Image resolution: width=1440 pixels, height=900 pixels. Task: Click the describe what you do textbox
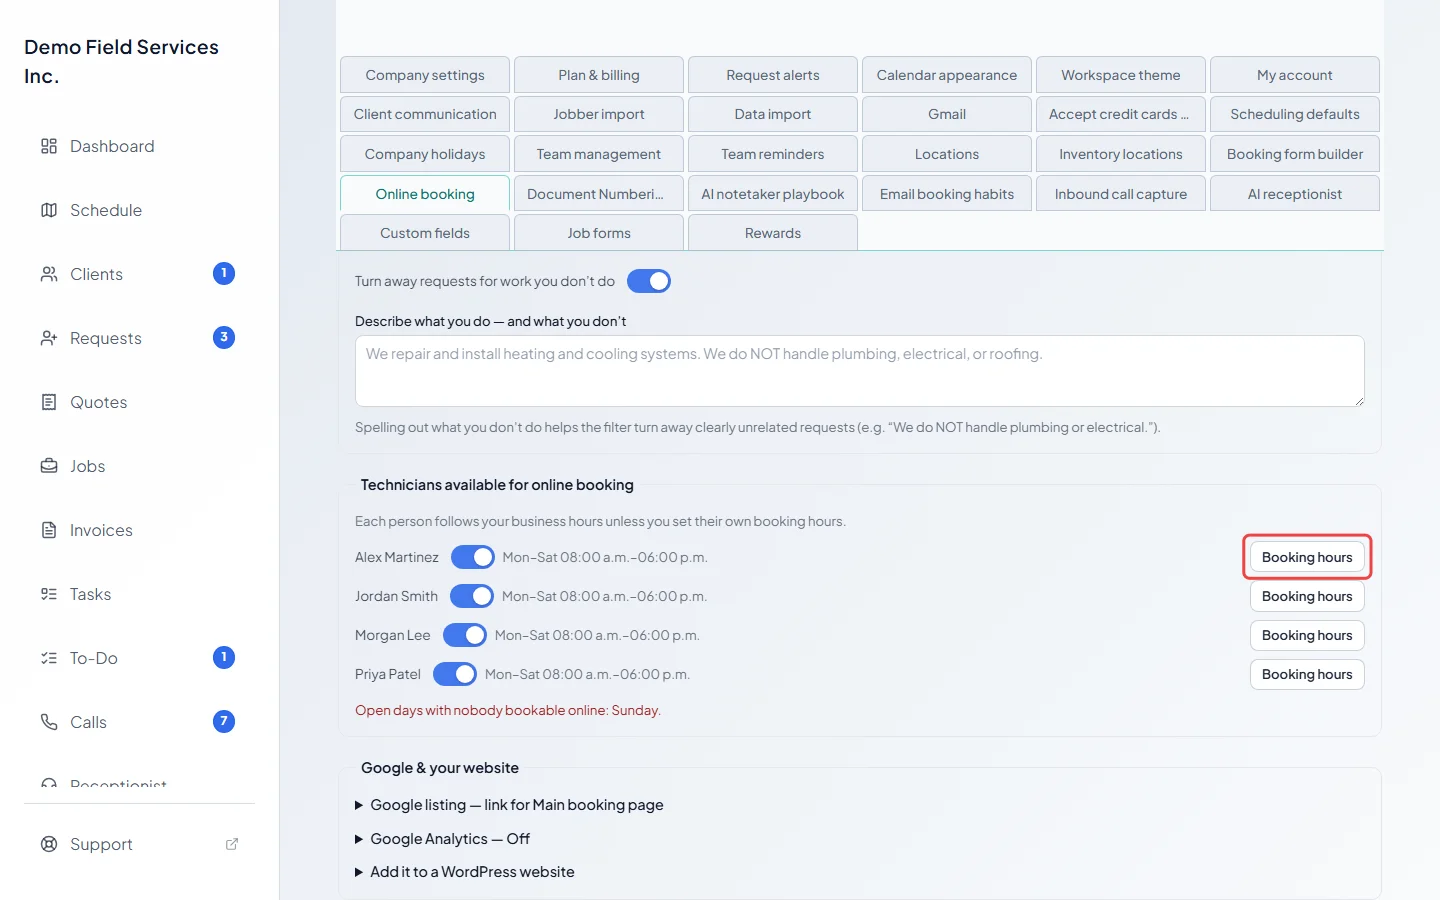[860, 371]
